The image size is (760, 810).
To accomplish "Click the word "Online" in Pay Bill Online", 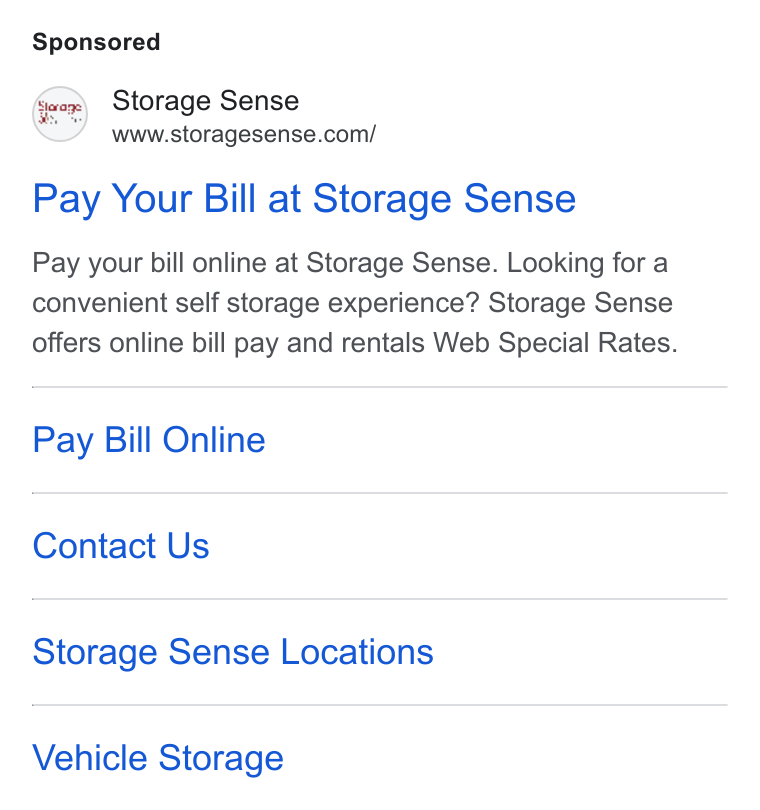I will pyautogui.click(x=214, y=440).
